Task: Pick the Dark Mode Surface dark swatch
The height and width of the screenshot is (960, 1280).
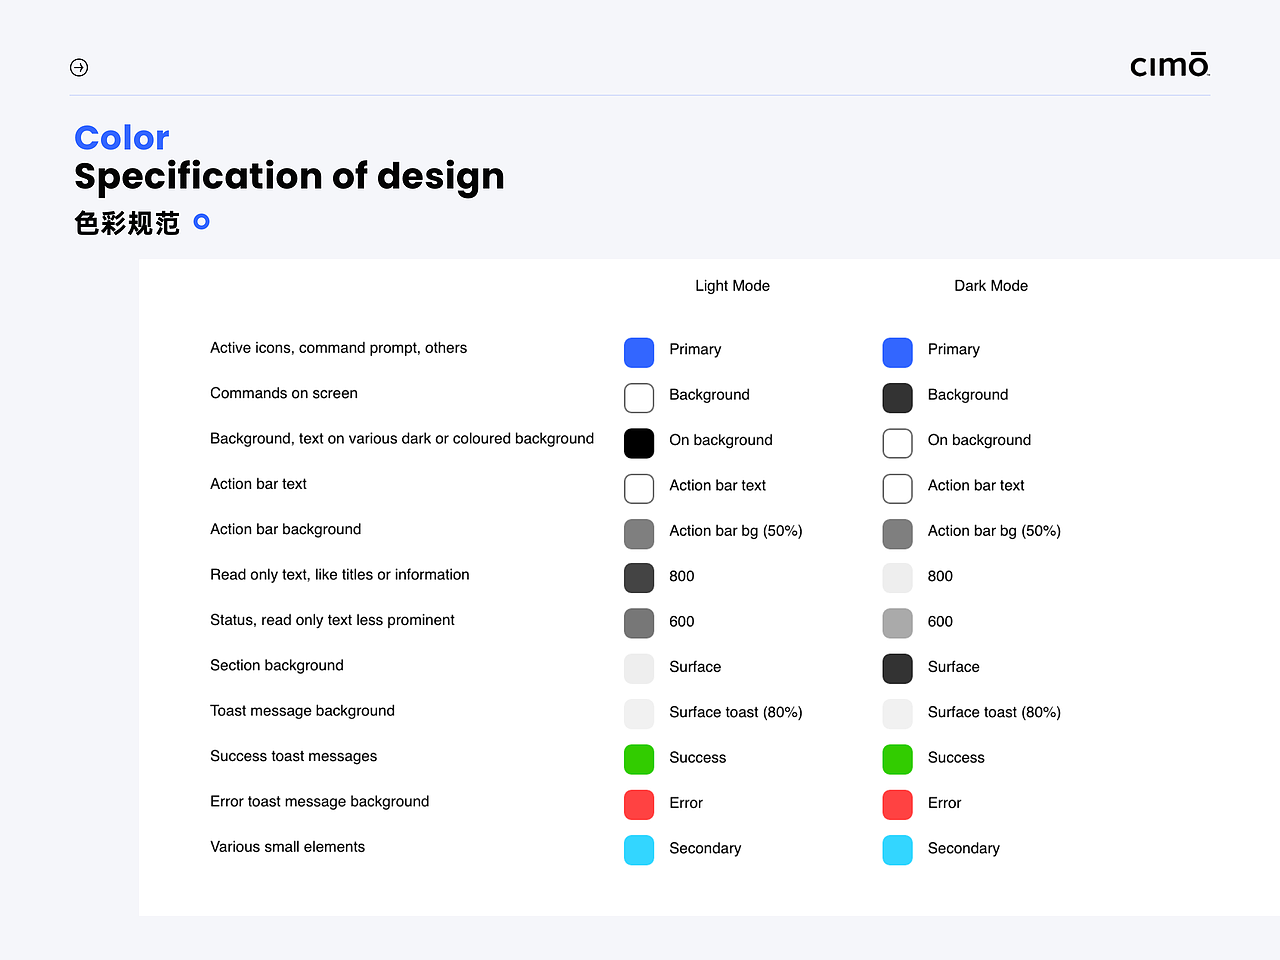Action: (x=897, y=668)
